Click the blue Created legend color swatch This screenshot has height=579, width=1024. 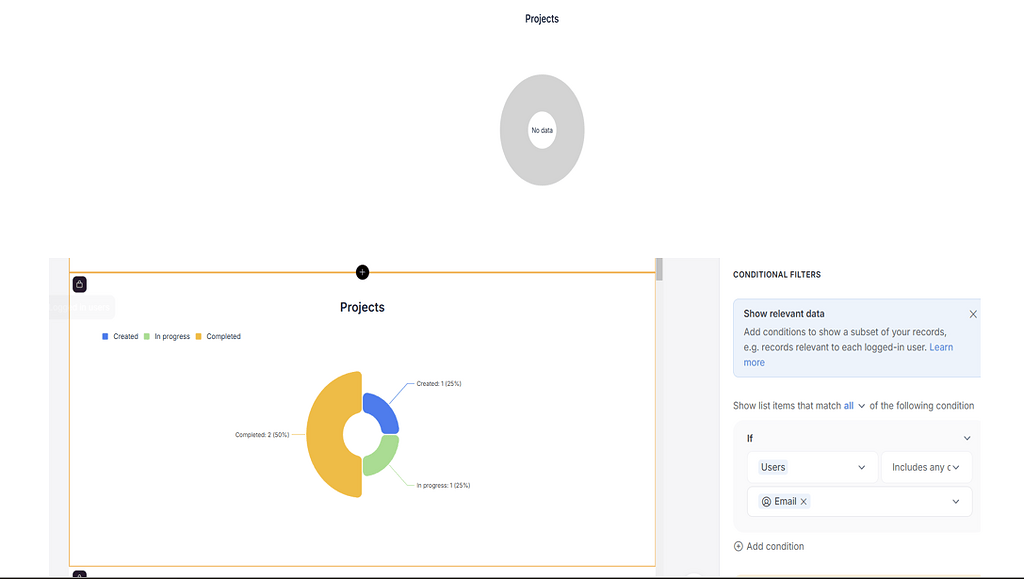click(x=104, y=336)
